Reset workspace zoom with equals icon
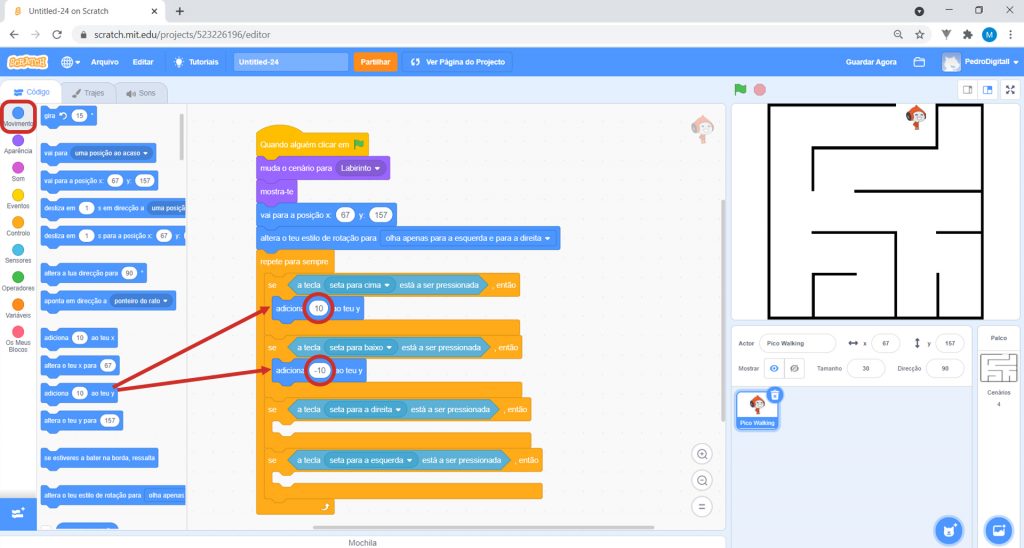Viewport: 1024px width, 548px height. point(702,506)
